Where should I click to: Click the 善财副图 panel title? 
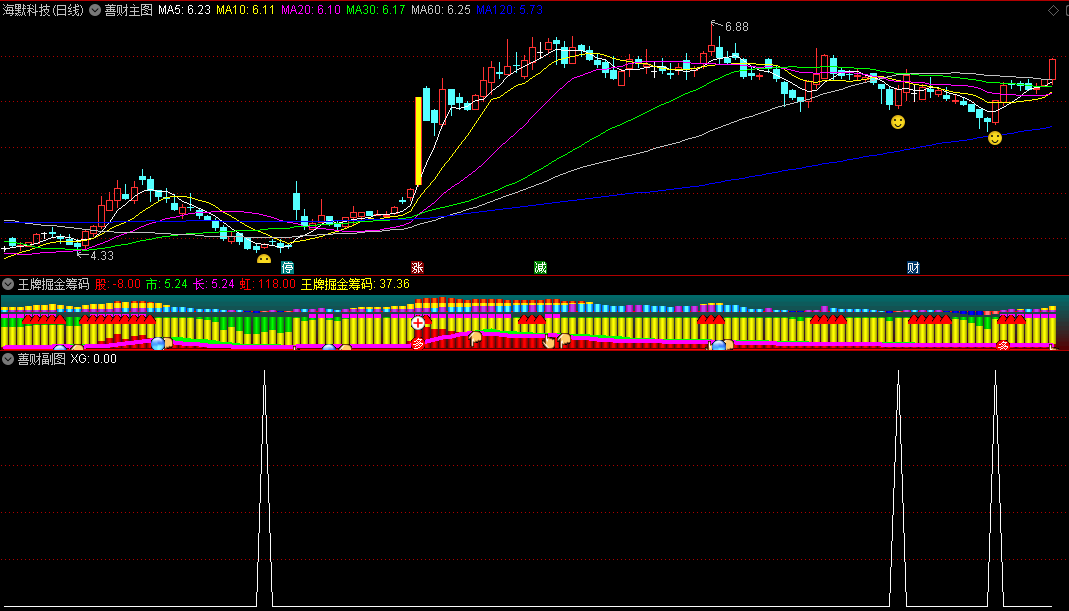coord(42,359)
